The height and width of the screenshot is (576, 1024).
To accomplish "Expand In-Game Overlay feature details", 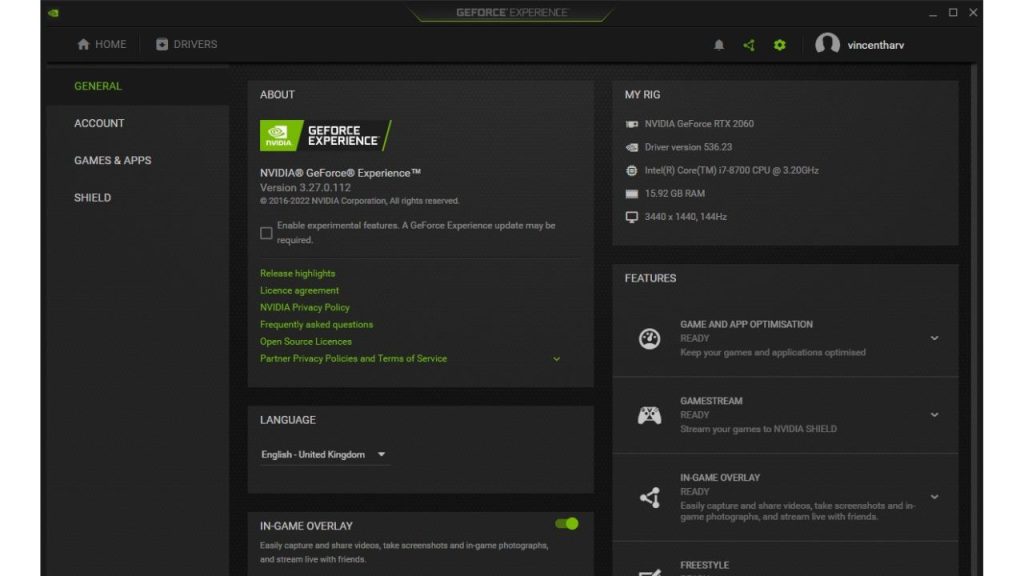I will [935, 497].
